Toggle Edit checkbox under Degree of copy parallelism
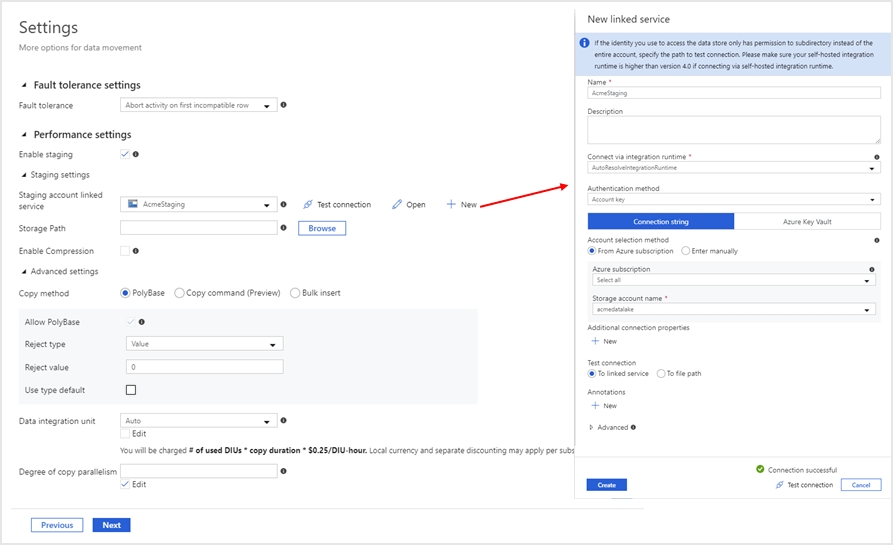The height and width of the screenshot is (545, 893). coord(125,484)
